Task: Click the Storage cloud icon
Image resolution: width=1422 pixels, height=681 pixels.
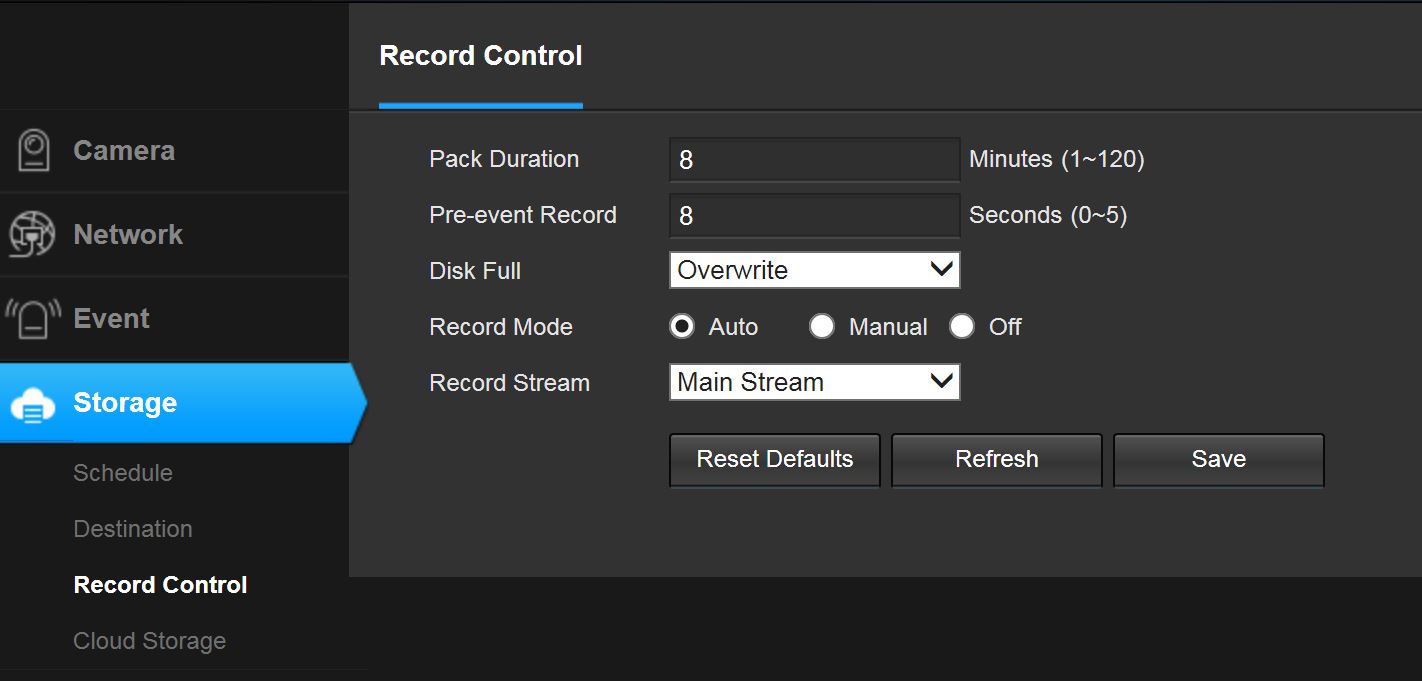Action: 33,404
